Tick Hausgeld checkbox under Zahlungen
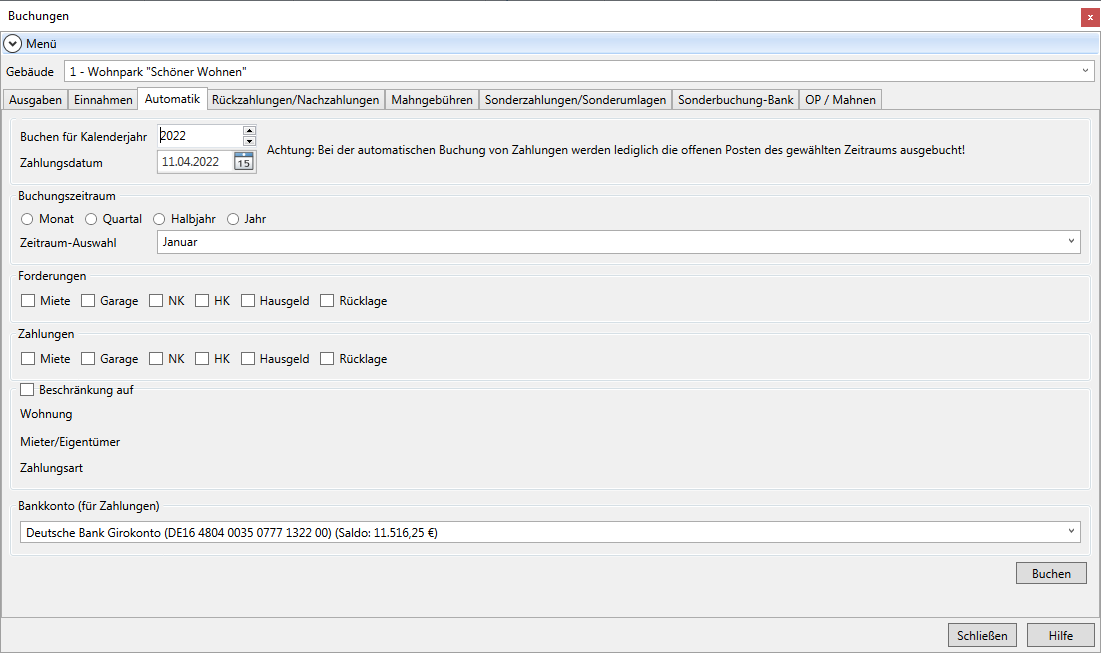This screenshot has width=1101, height=653. (248, 359)
